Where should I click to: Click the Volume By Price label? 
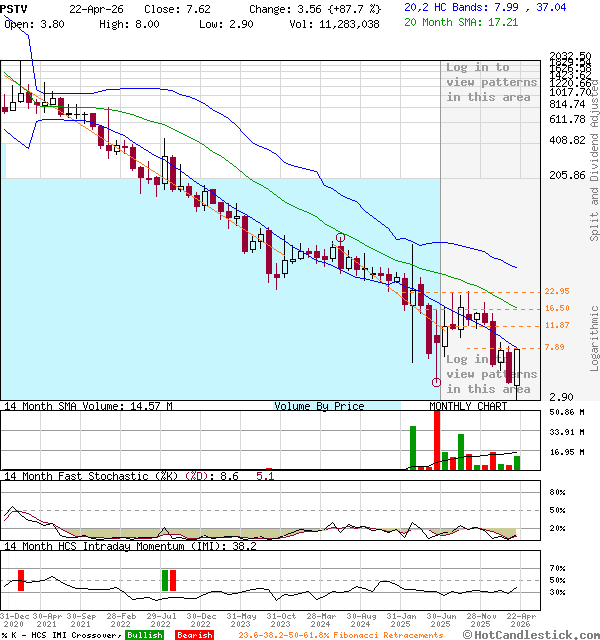[319, 406]
